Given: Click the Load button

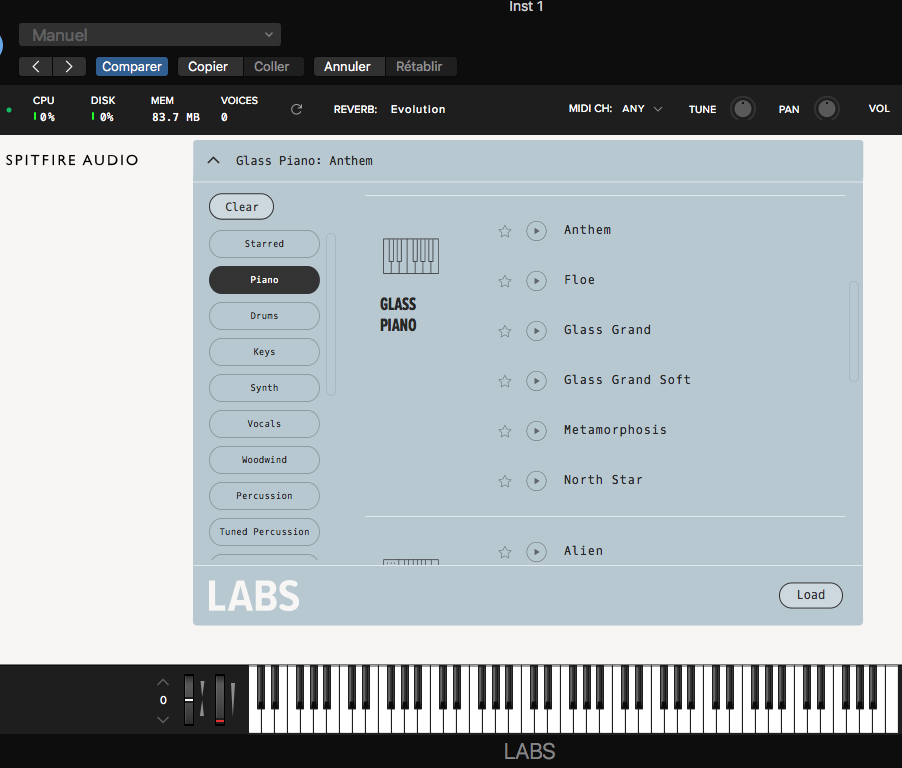Looking at the screenshot, I should 810,595.
